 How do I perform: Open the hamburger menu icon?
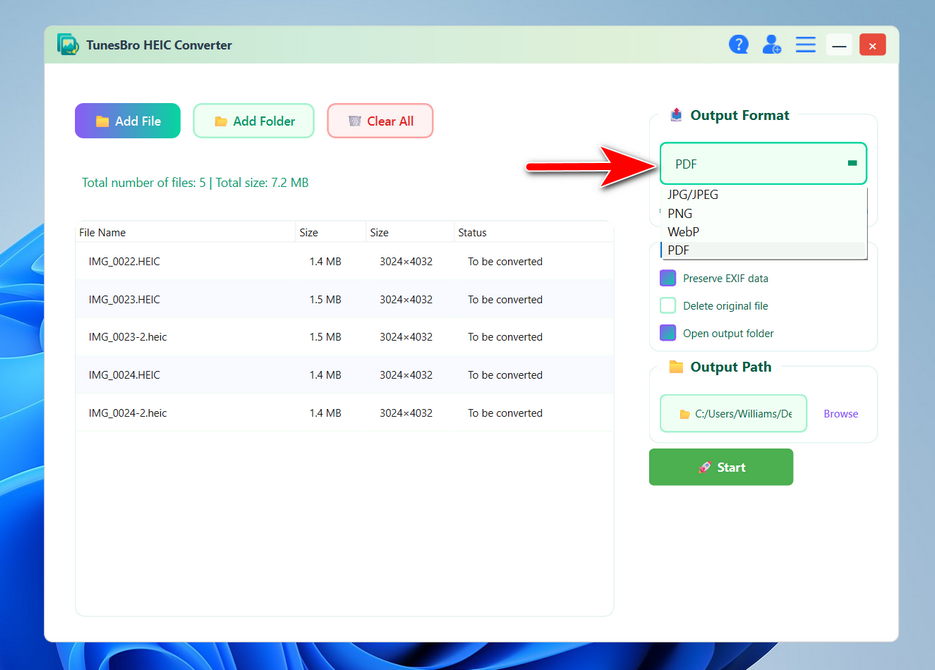(x=806, y=45)
